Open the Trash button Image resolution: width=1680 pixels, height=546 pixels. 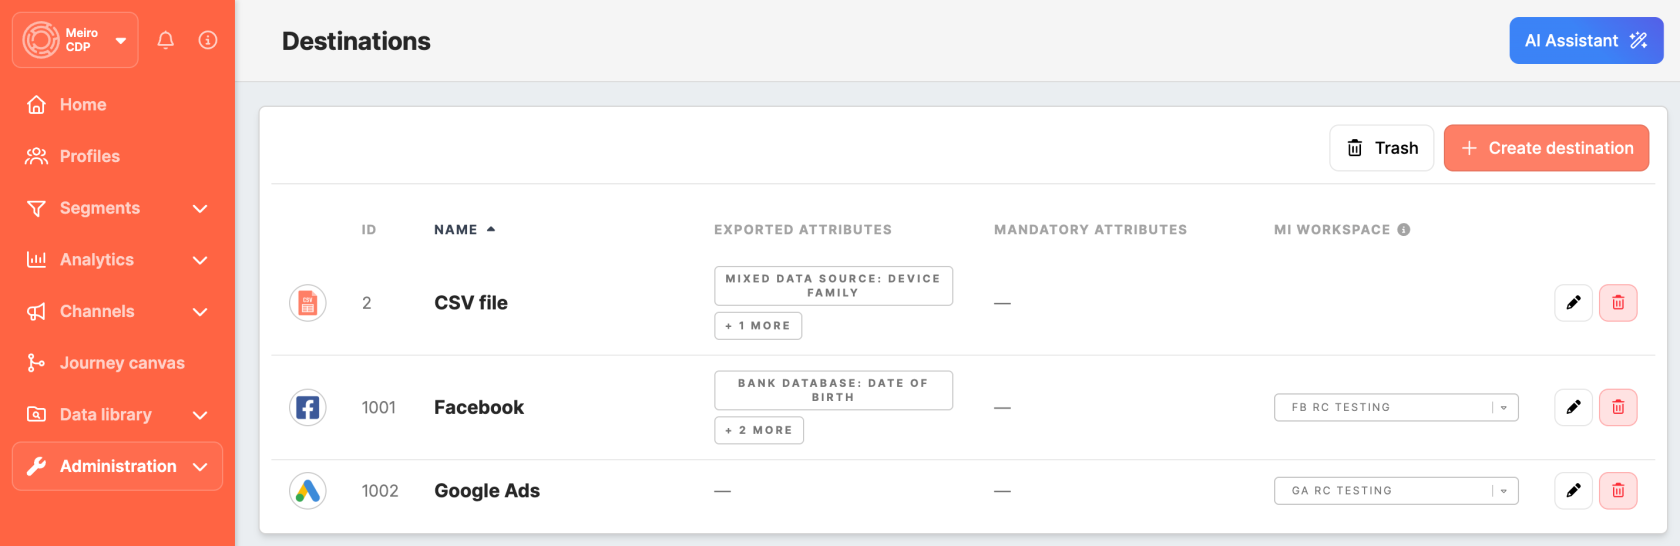coord(1381,148)
